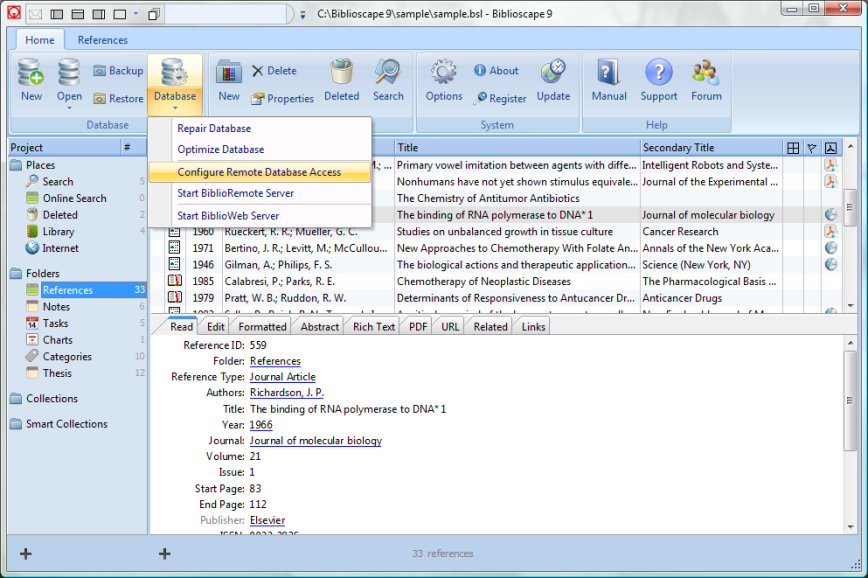Click the Delete record button
Screen dimensions: 868x578
pos(275,71)
